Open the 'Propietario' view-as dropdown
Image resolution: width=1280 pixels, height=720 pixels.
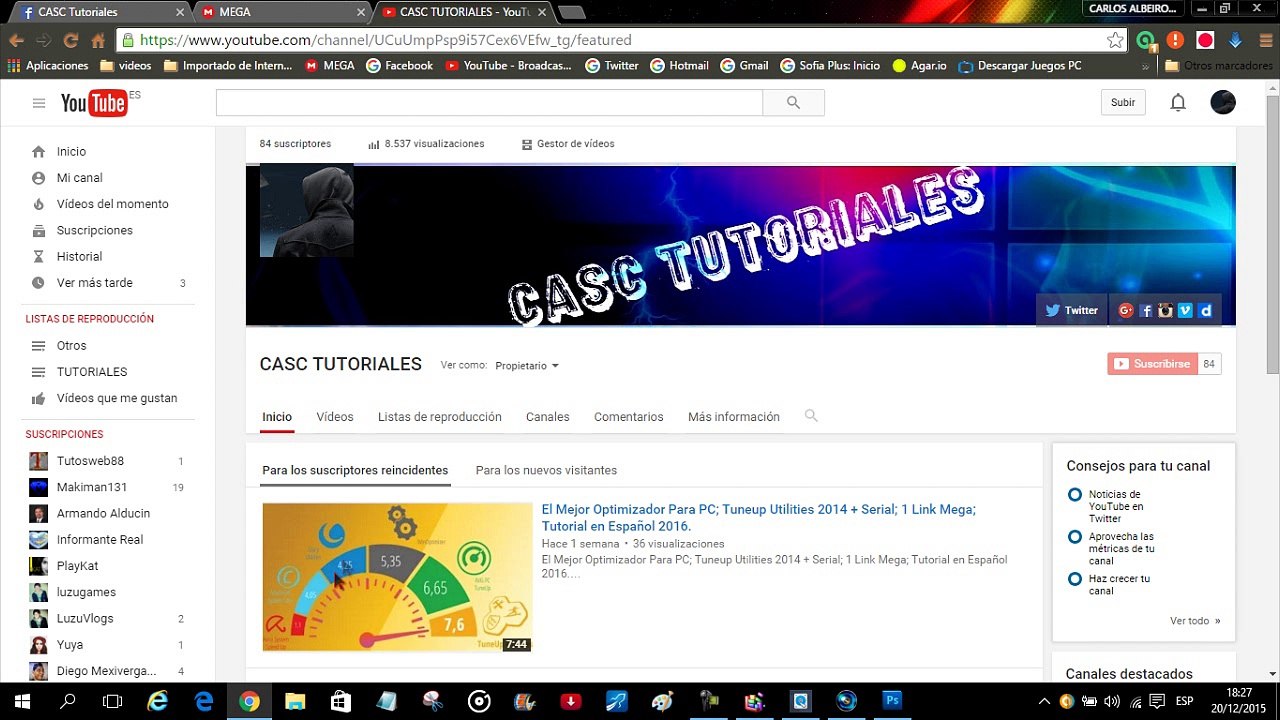(527, 366)
